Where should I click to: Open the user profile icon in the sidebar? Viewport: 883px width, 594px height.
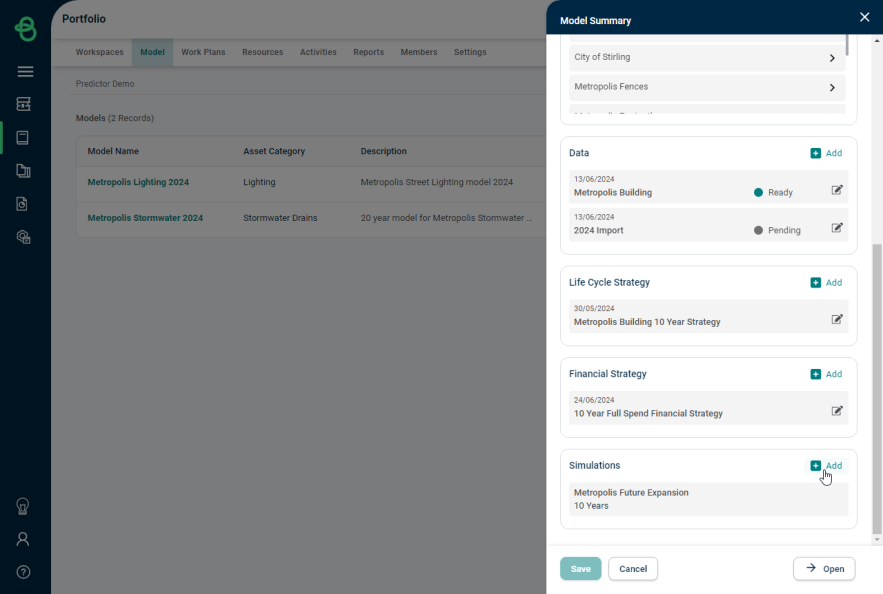pos(23,539)
